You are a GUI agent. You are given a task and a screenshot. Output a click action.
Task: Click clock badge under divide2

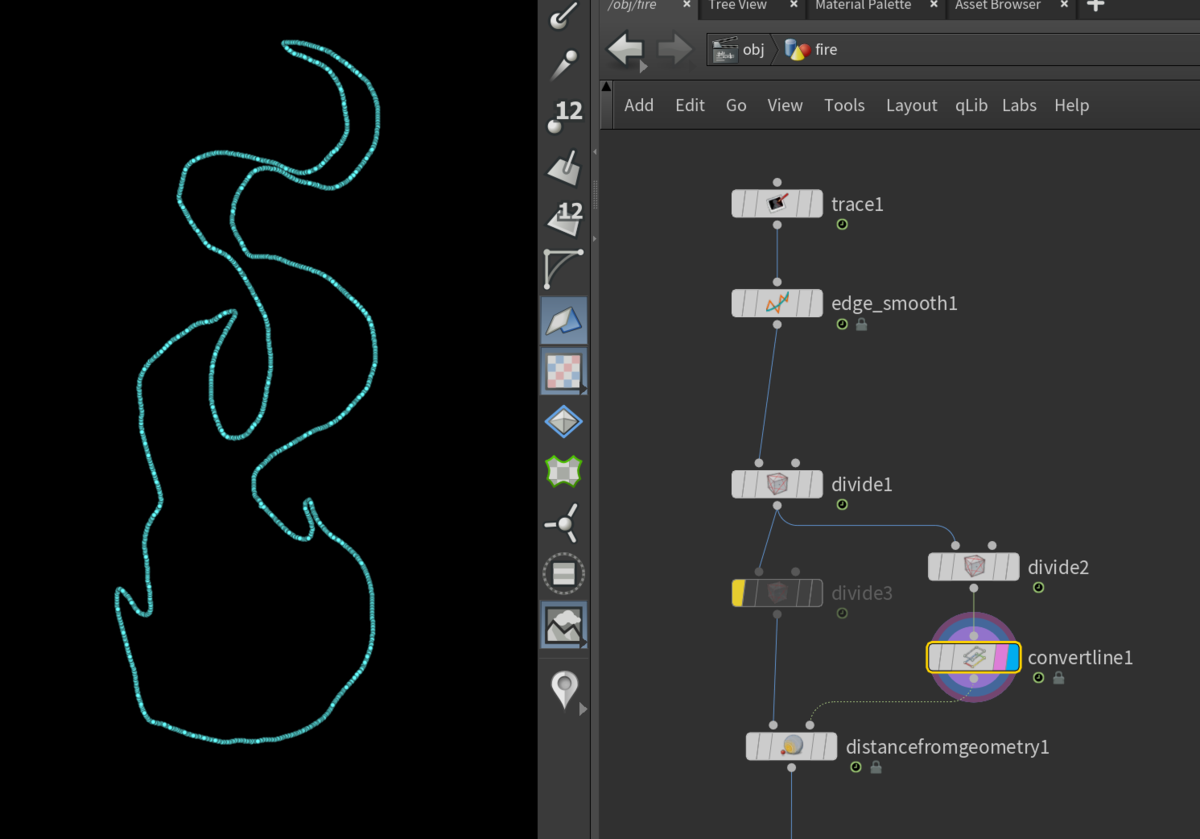(1038, 588)
